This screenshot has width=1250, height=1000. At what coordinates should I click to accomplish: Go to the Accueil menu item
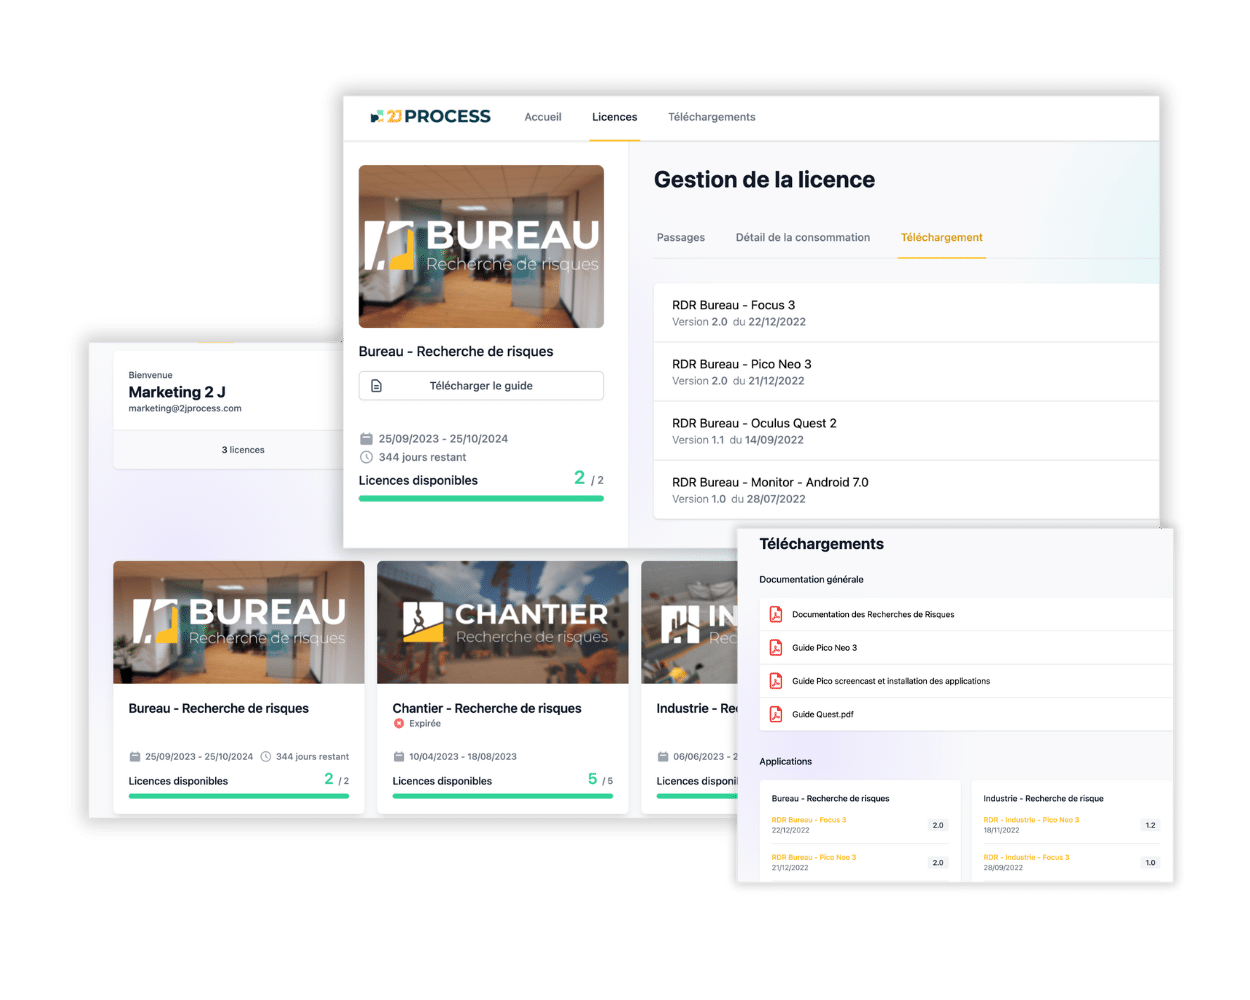pyautogui.click(x=543, y=117)
